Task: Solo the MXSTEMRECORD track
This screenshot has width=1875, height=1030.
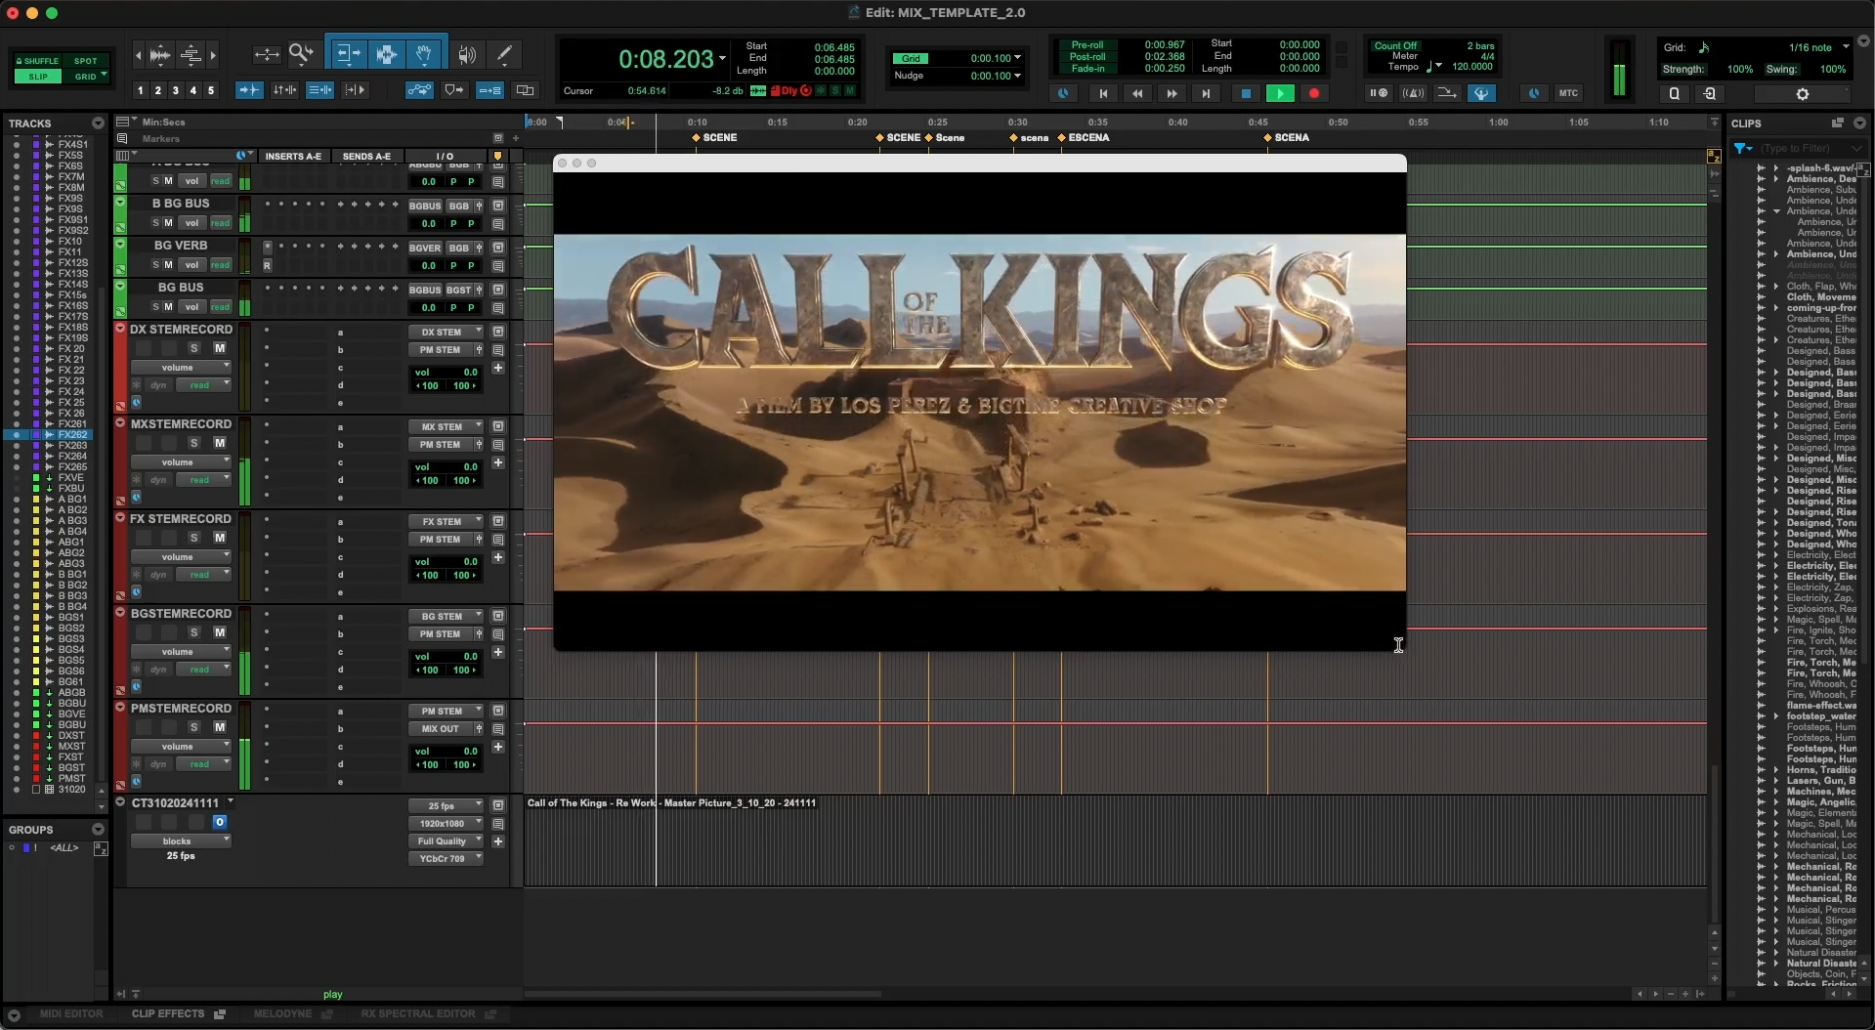Action: 194,443
